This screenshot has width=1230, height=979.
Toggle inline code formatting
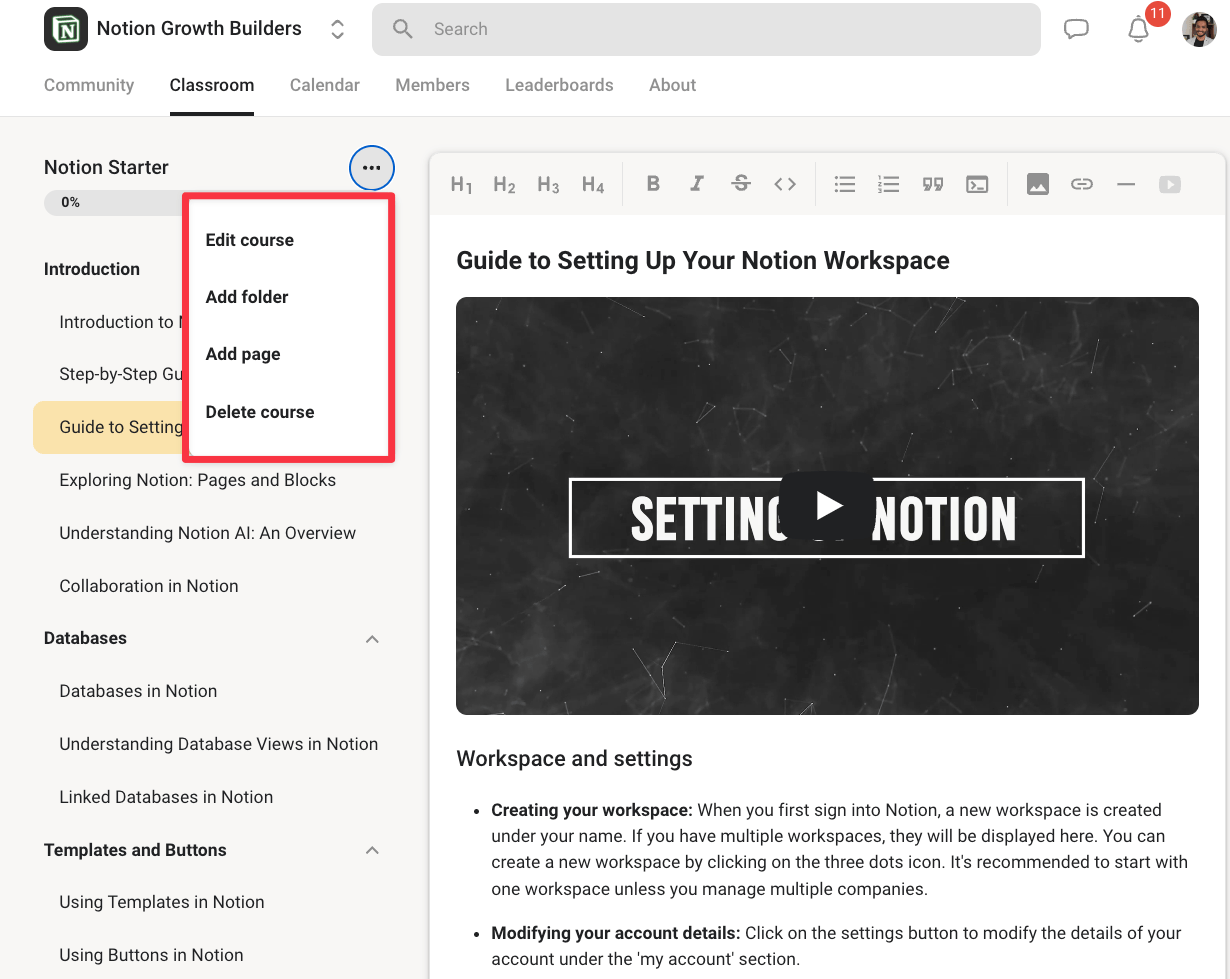[x=785, y=184]
